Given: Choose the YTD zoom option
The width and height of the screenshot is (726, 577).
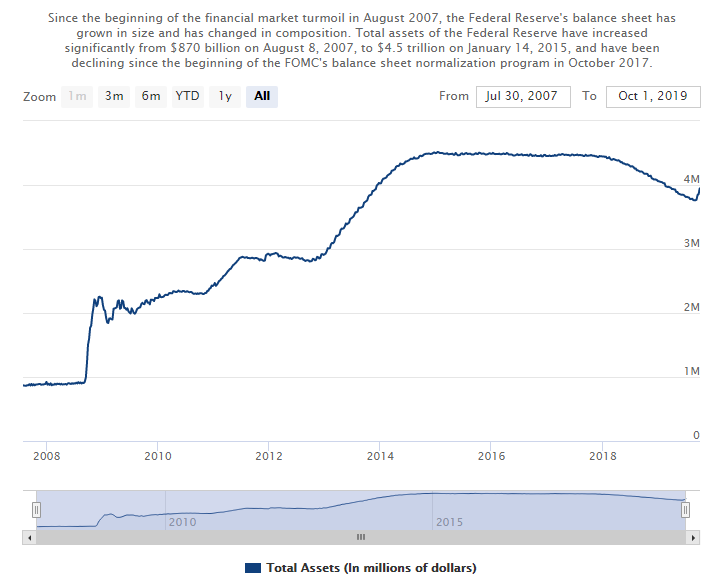Looking at the screenshot, I should tap(187, 96).
